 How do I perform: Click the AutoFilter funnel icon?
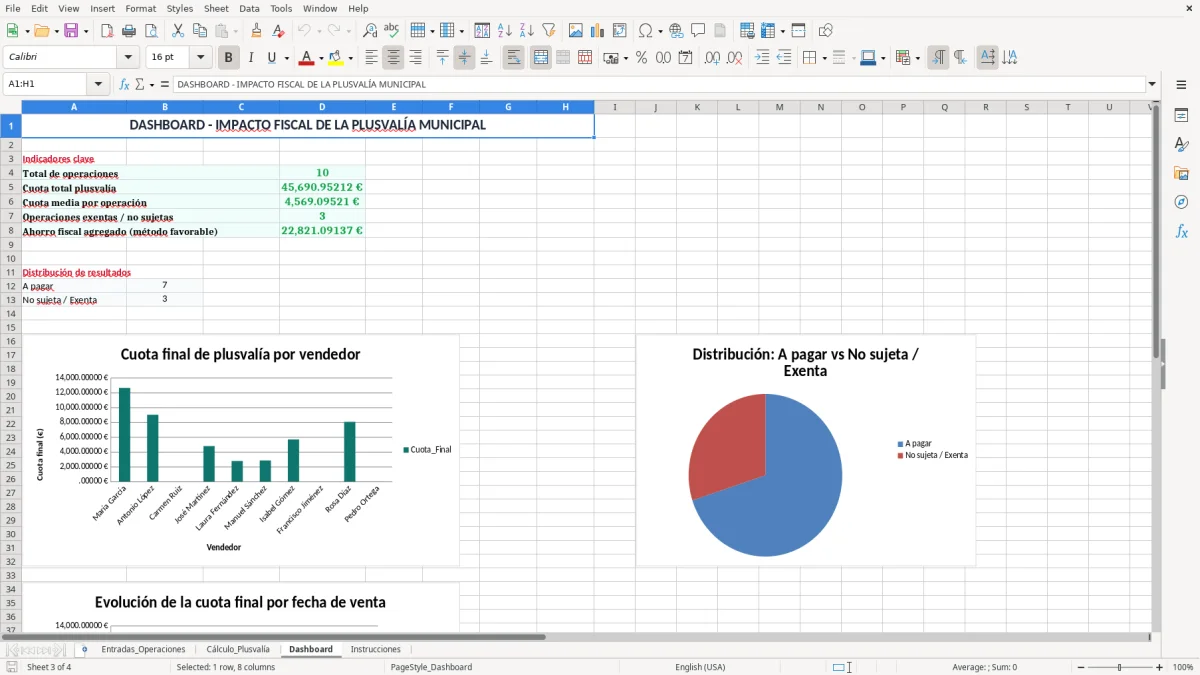coord(549,31)
